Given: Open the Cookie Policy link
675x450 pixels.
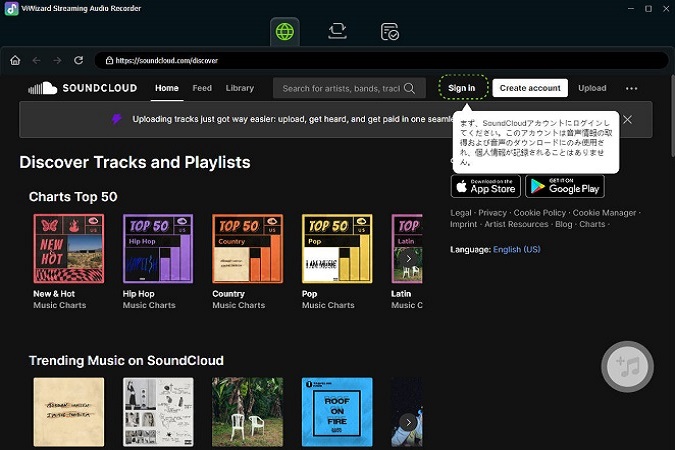Looking at the screenshot, I should (x=539, y=213).
